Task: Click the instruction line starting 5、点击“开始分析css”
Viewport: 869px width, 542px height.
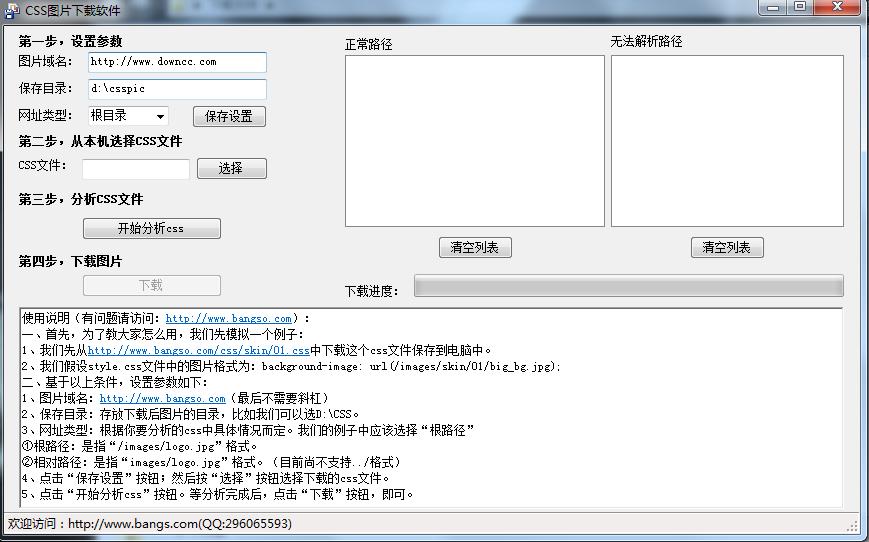Action: click(218, 494)
